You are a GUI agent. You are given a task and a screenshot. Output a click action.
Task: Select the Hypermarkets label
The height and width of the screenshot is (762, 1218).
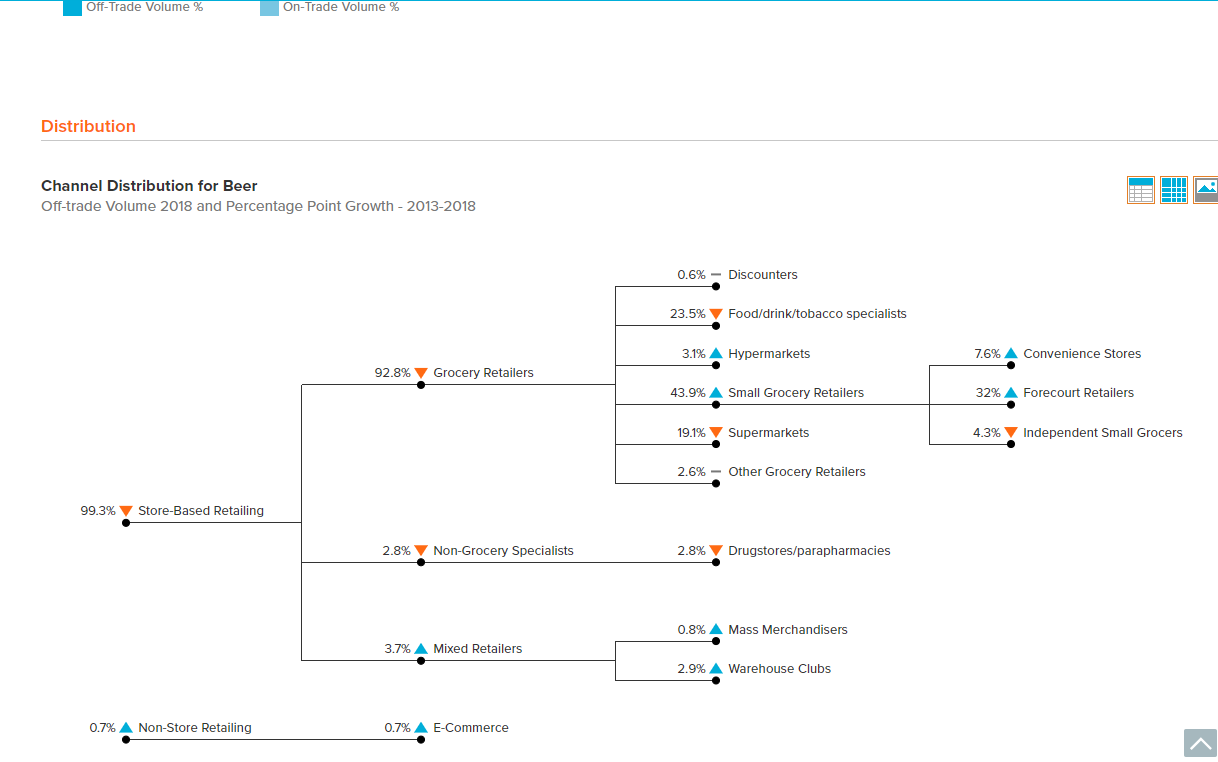pos(769,354)
